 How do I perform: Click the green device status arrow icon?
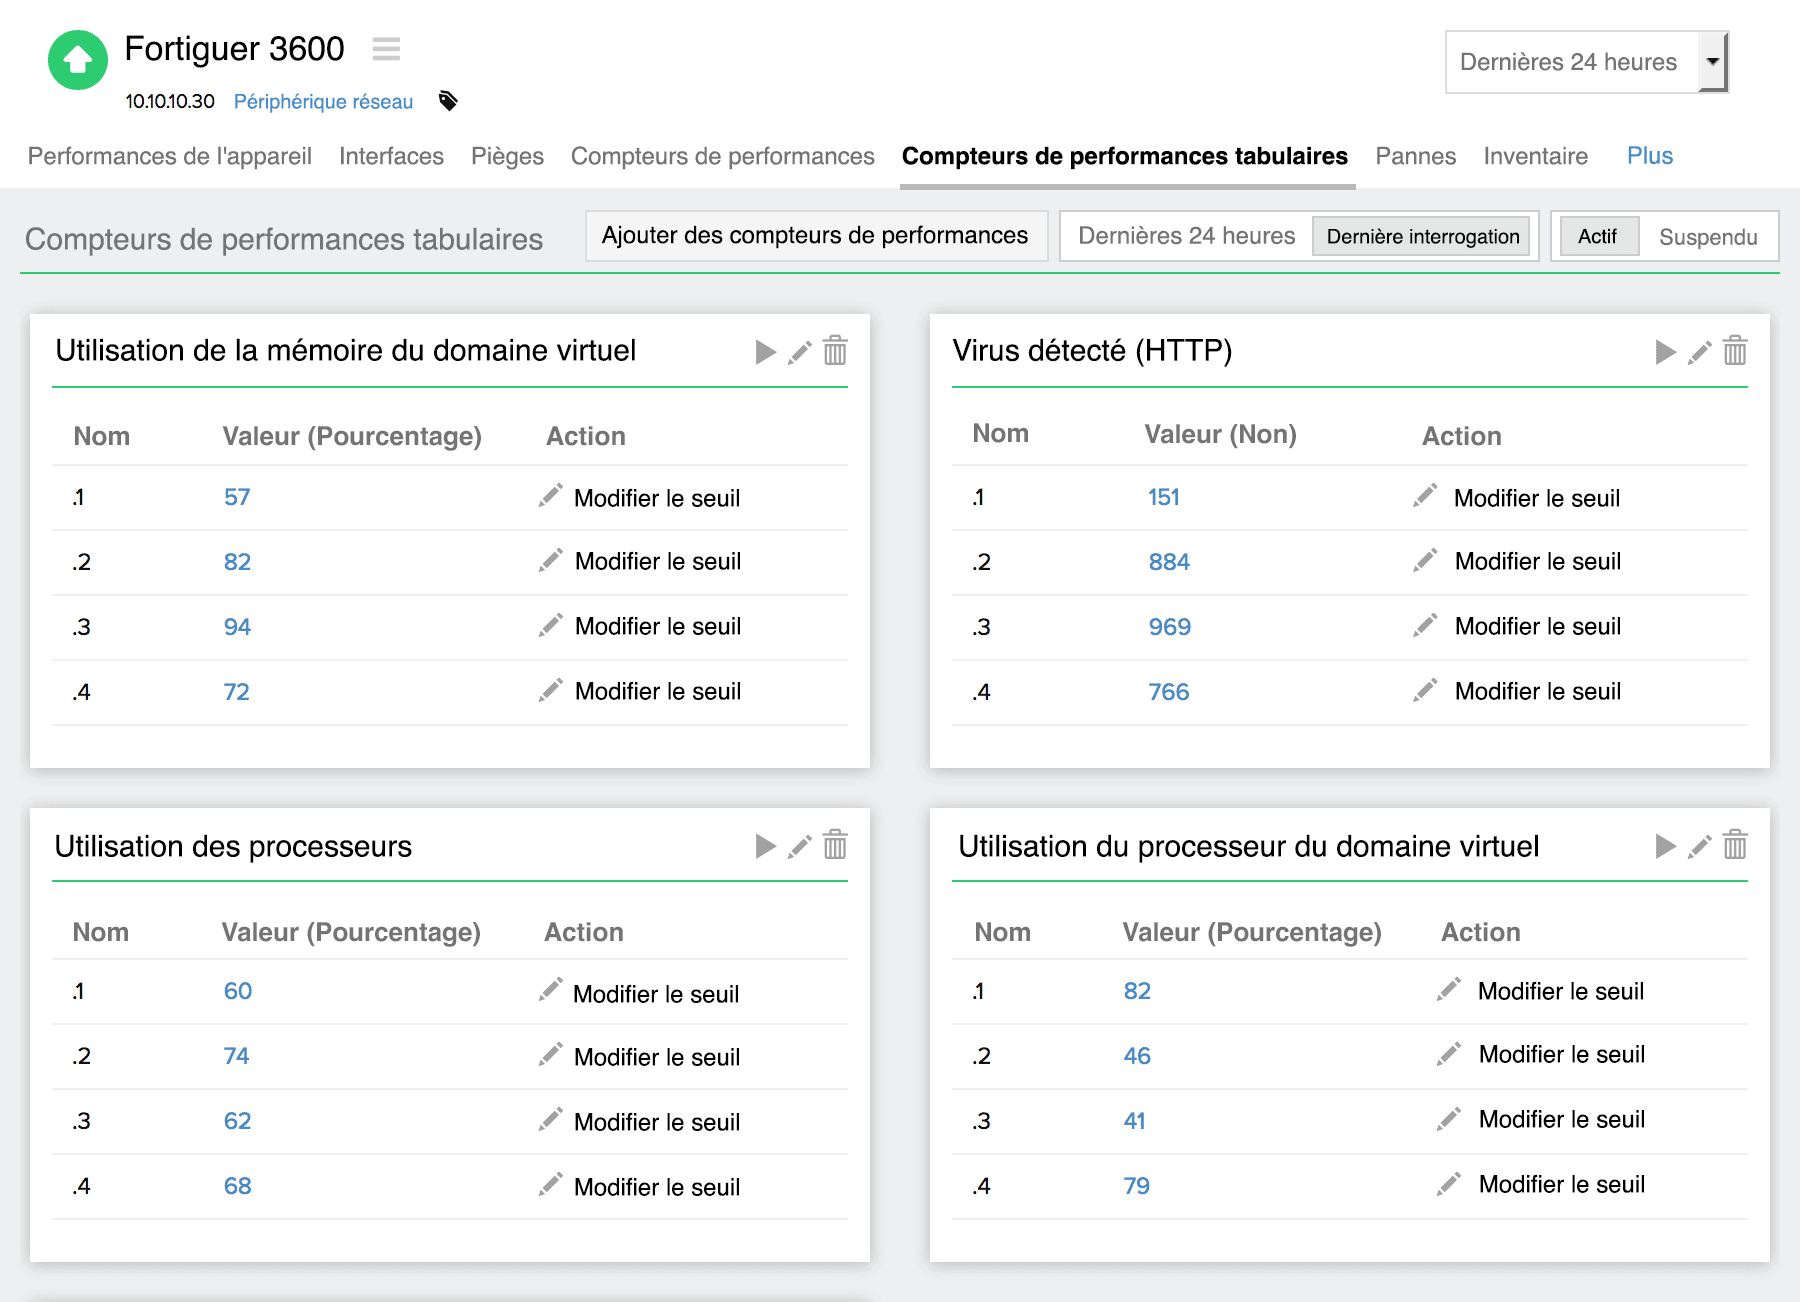tap(78, 60)
